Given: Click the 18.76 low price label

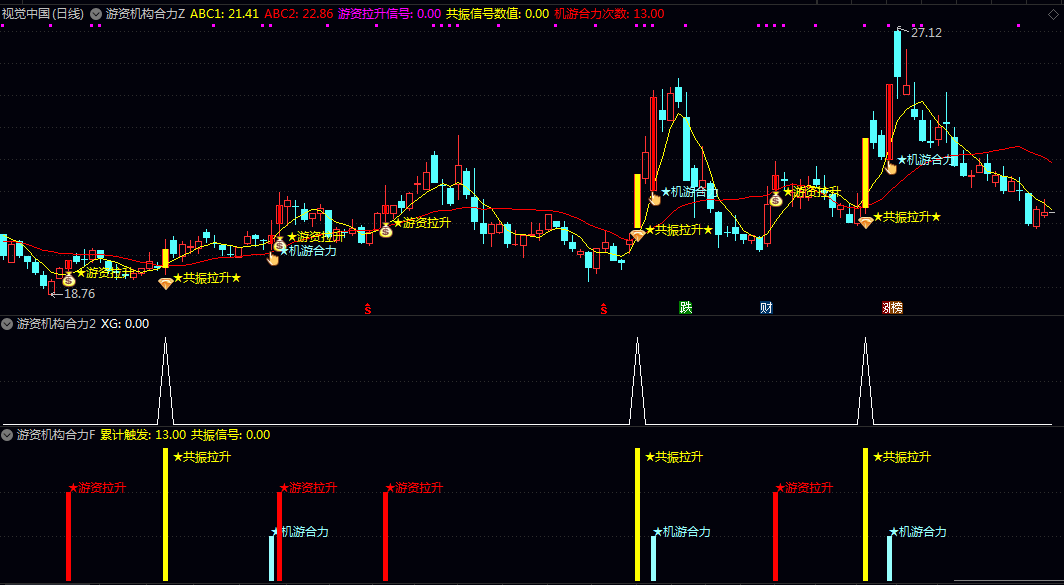Looking at the screenshot, I should (79, 294).
